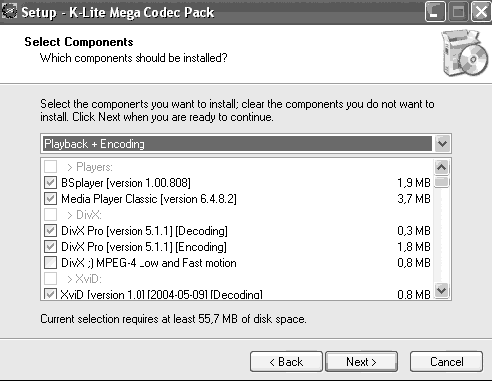Image resolution: width=492 pixels, height=381 pixels.
Task: Click the component list scrollbar thumb
Action: pos(442,182)
